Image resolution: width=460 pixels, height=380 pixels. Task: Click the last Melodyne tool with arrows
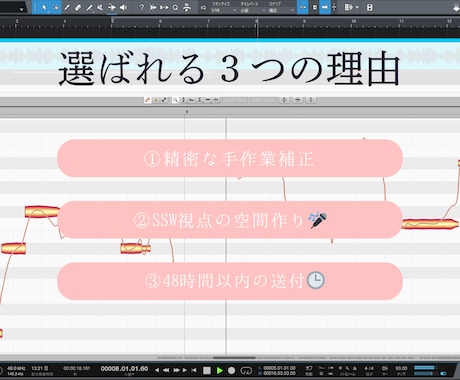coord(216,100)
